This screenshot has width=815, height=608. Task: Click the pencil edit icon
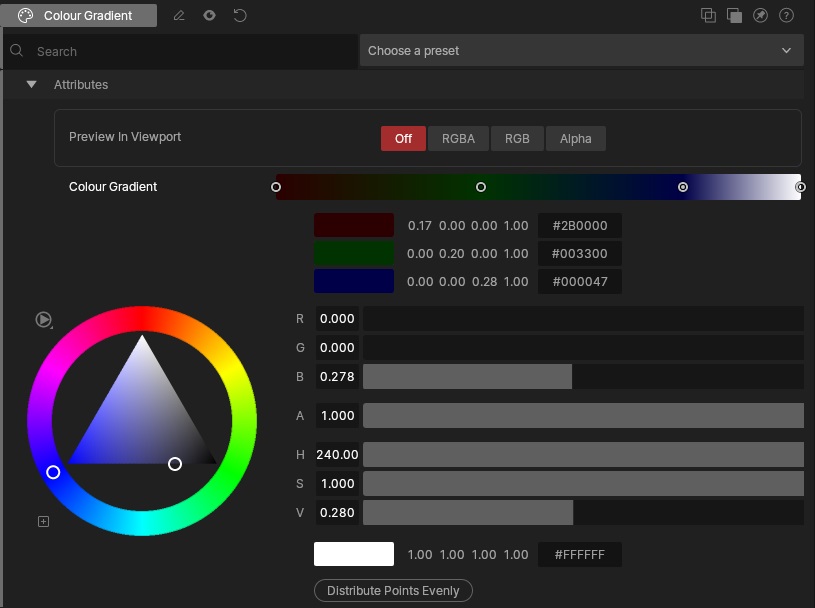179,16
